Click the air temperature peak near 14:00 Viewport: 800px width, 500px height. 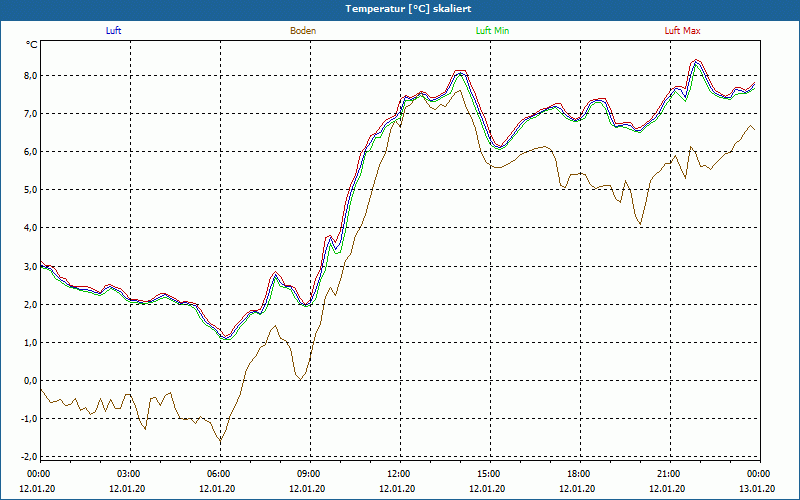click(460, 72)
